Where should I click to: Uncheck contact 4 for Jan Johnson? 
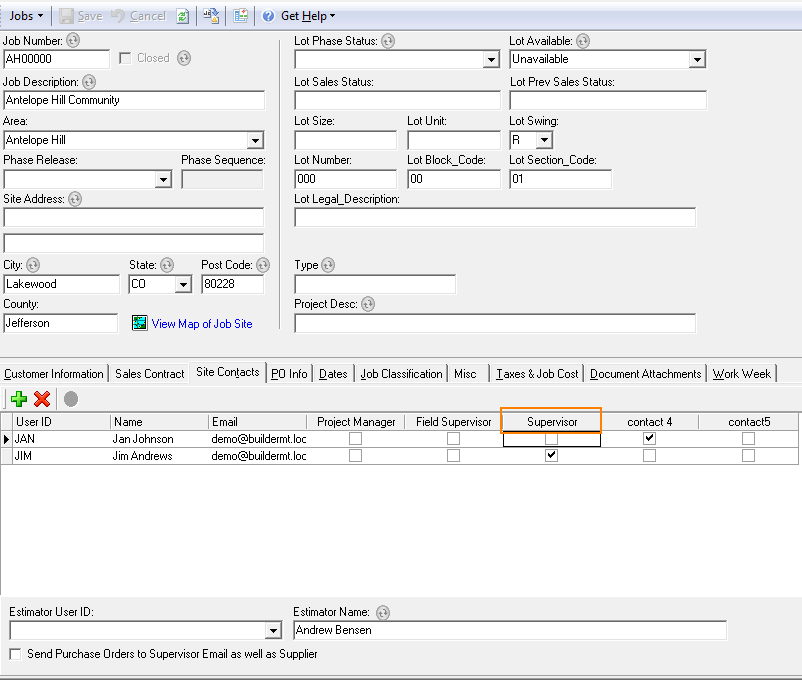tap(650, 439)
